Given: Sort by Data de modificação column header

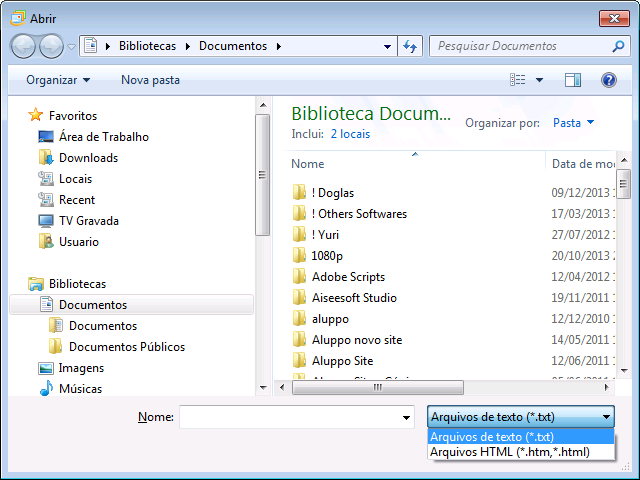Looking at the screenshot, I should coord(583,164).
